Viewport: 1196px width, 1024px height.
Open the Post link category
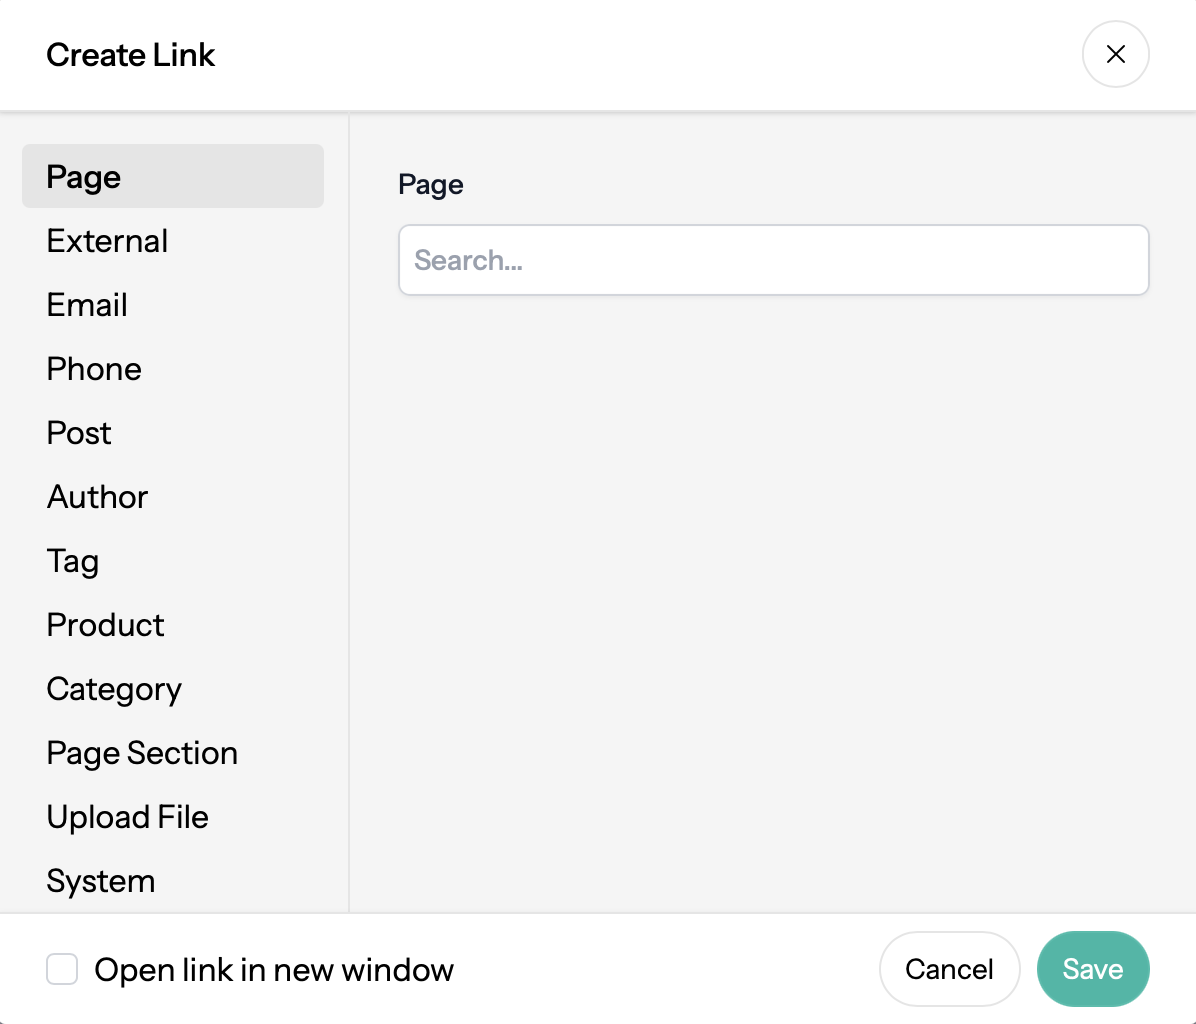(x=78, y=432)
